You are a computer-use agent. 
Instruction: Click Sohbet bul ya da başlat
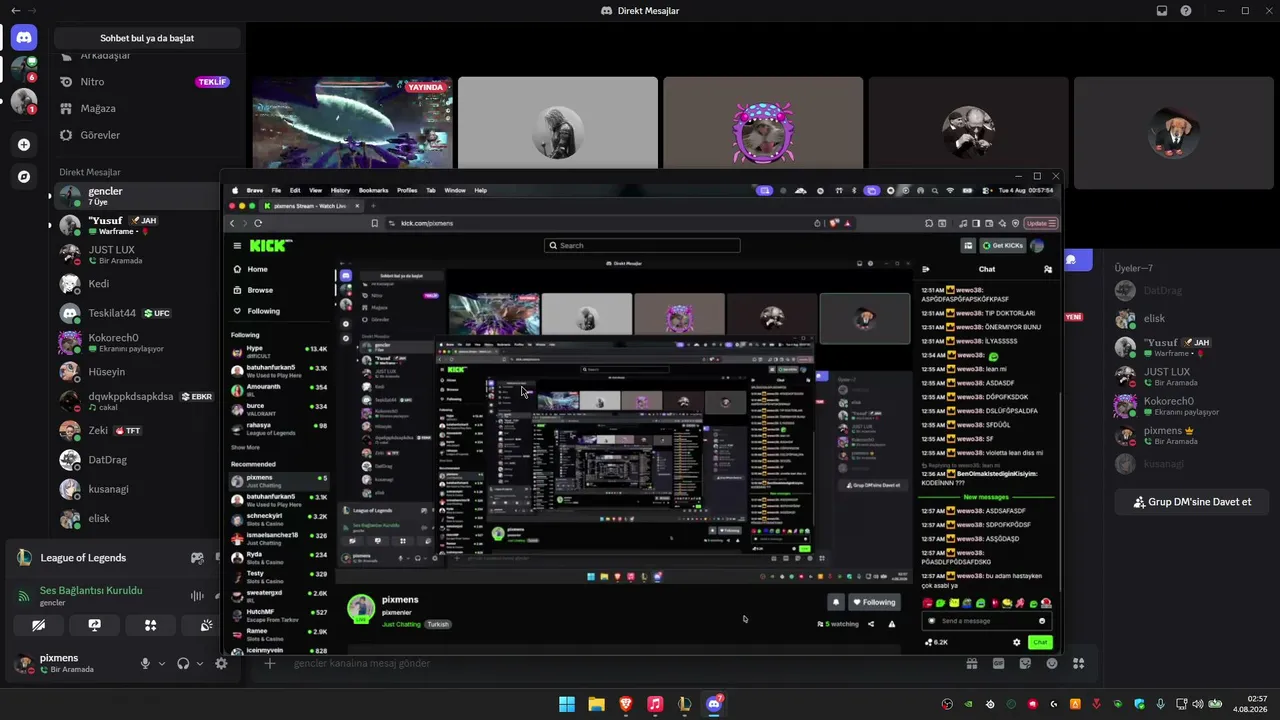pyautogui.click(x=147, y=38)
